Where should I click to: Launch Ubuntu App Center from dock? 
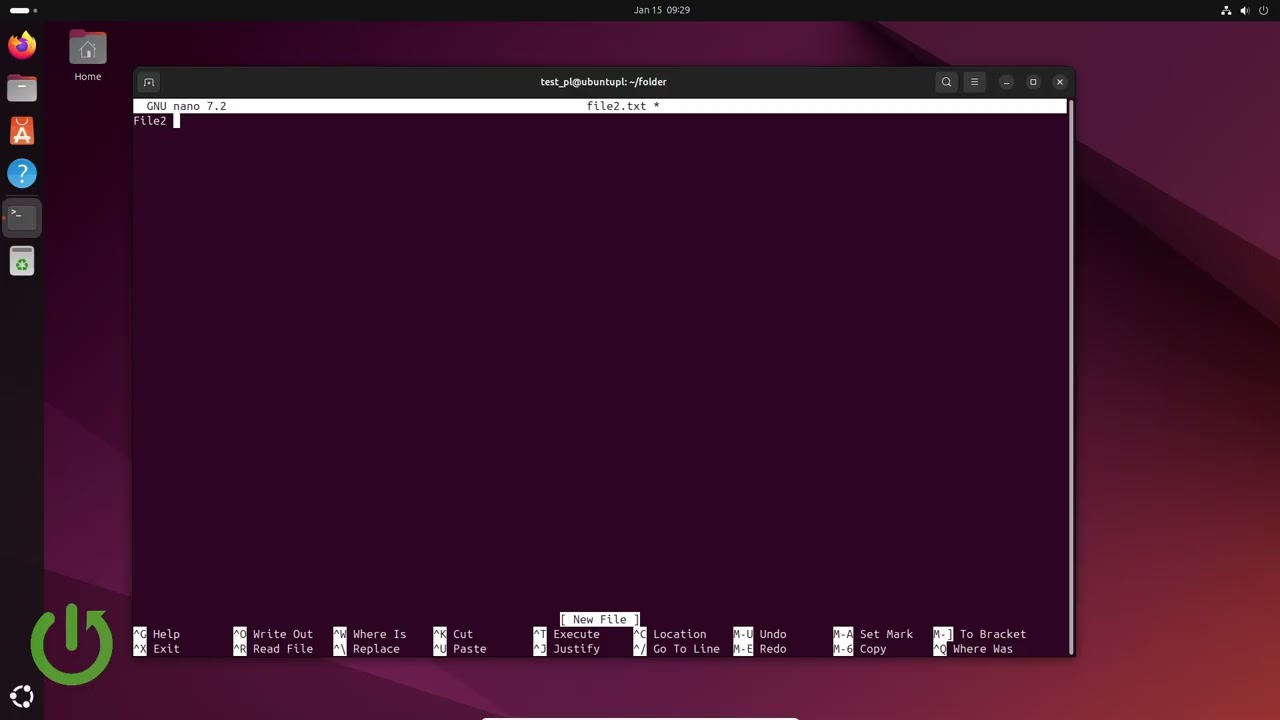[x=22, y=131]
